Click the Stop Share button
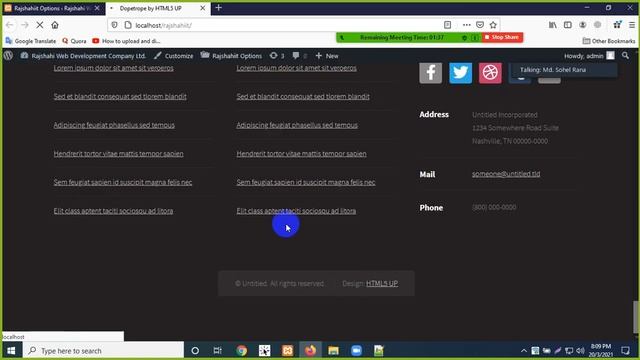 coord(502,37)
